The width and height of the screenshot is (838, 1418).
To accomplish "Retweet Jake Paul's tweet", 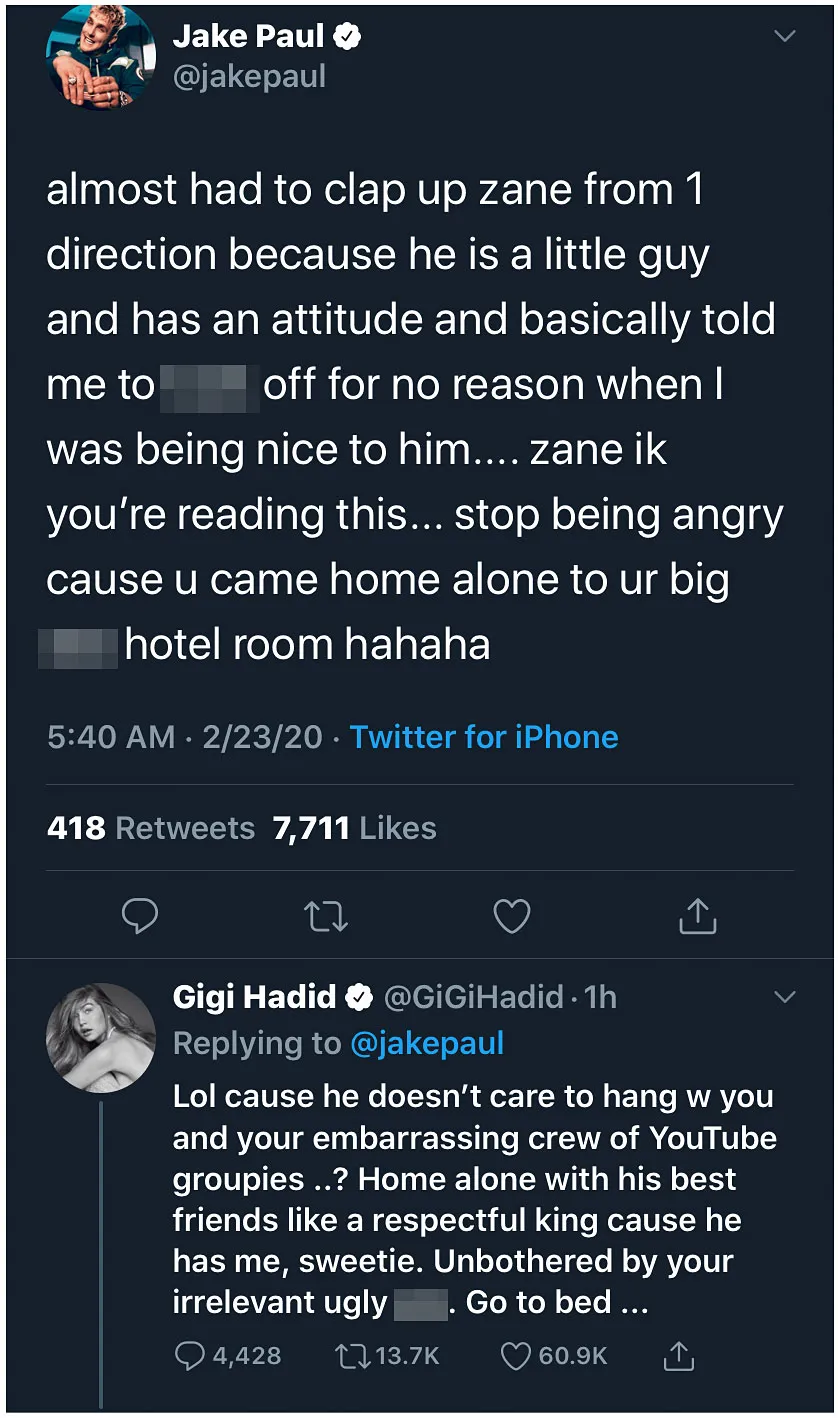I will pyautogui.click(x=326, y=915).
